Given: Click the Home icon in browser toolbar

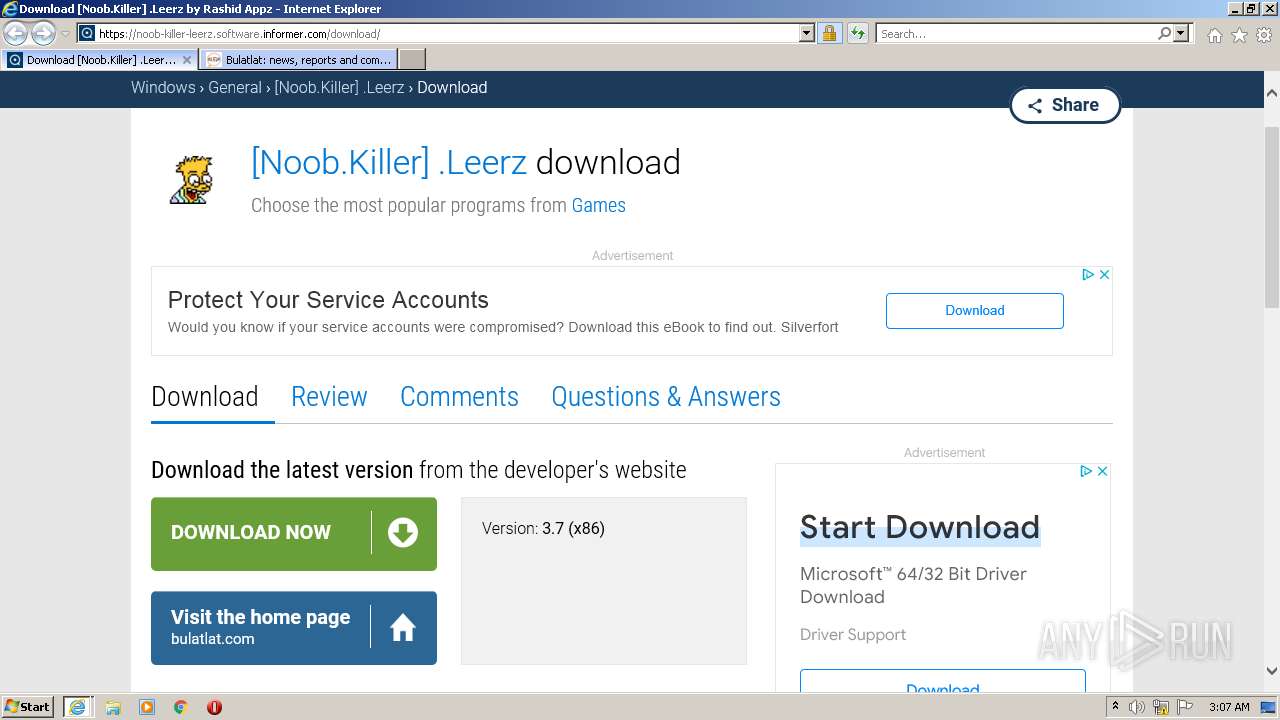Looking at the screenshot, I should pyautogui.click(x=1214, y=35).
